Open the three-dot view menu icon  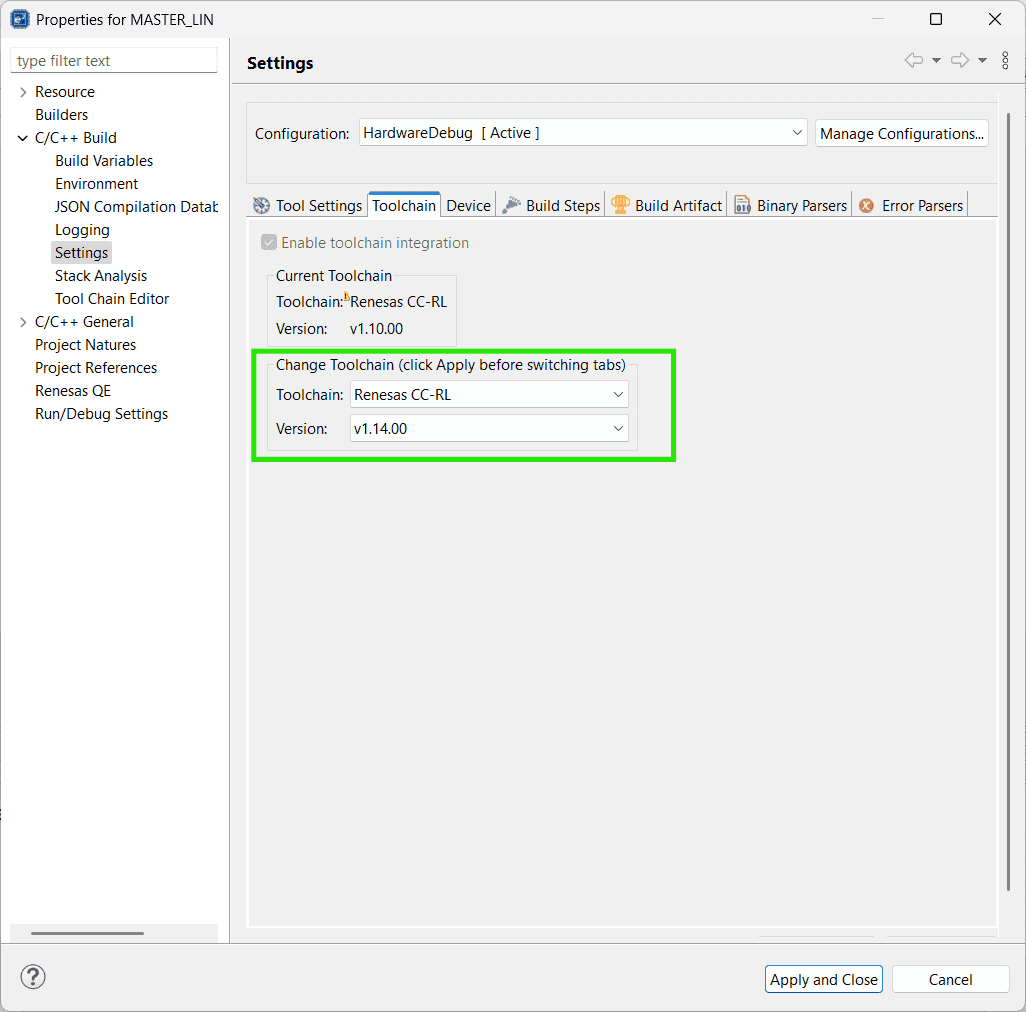(x=1004, y=61)
